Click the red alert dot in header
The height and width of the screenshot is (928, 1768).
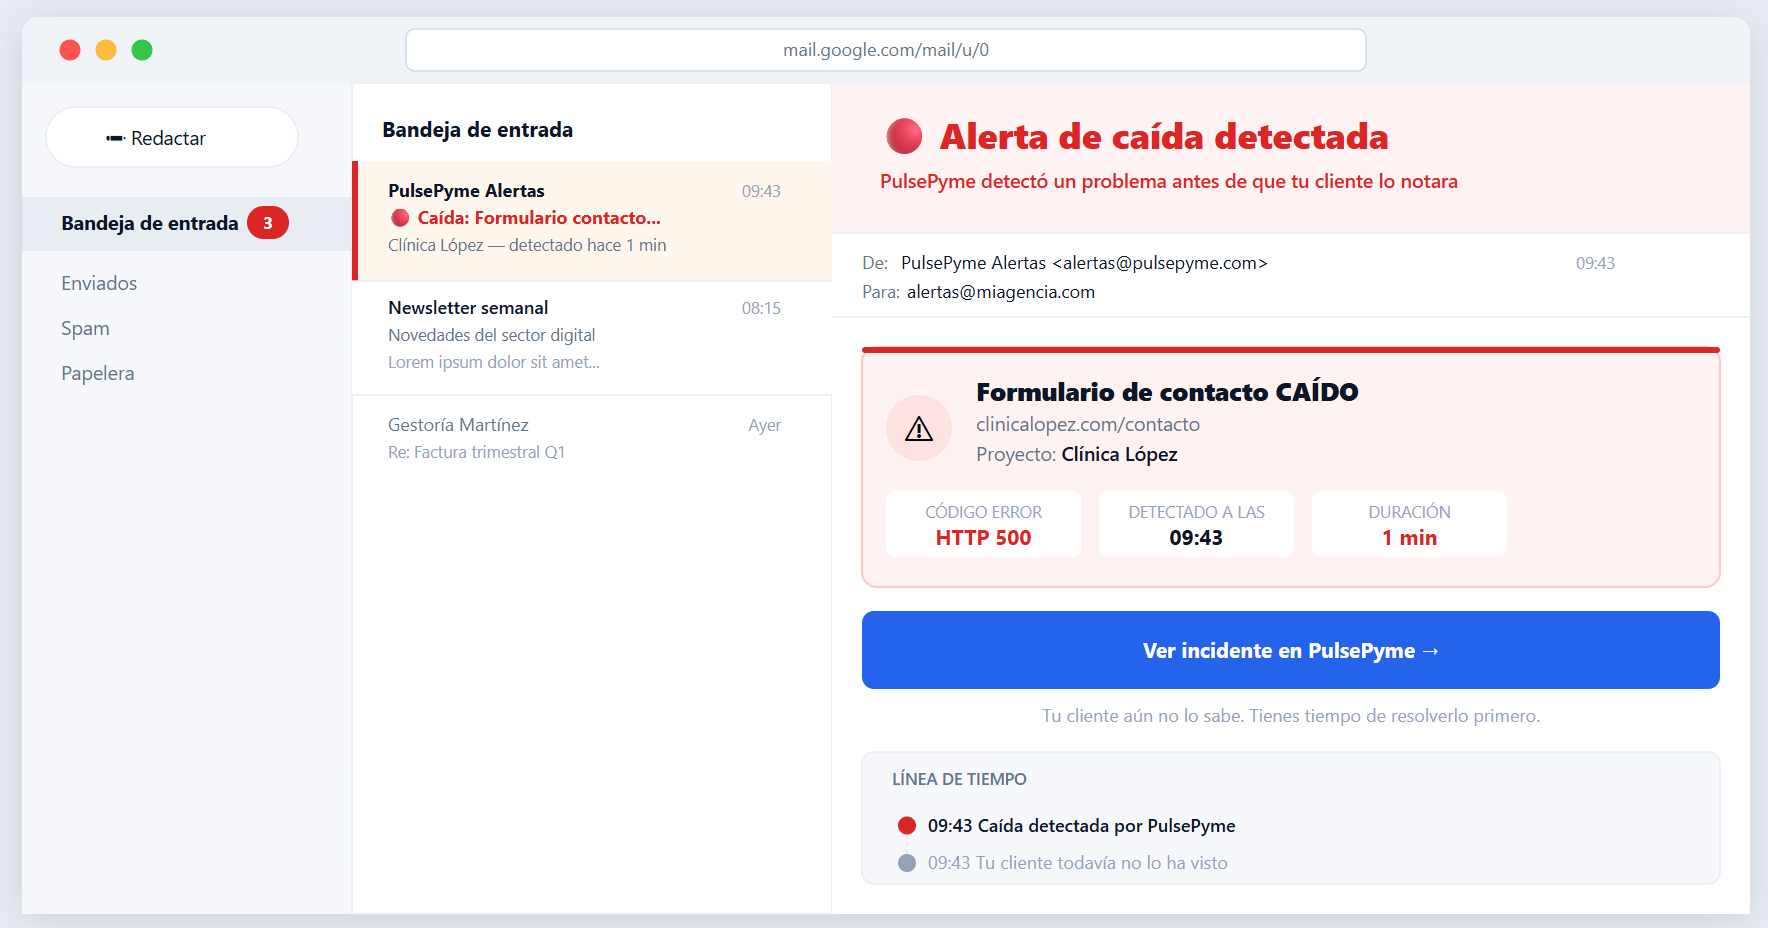[904, 136]
